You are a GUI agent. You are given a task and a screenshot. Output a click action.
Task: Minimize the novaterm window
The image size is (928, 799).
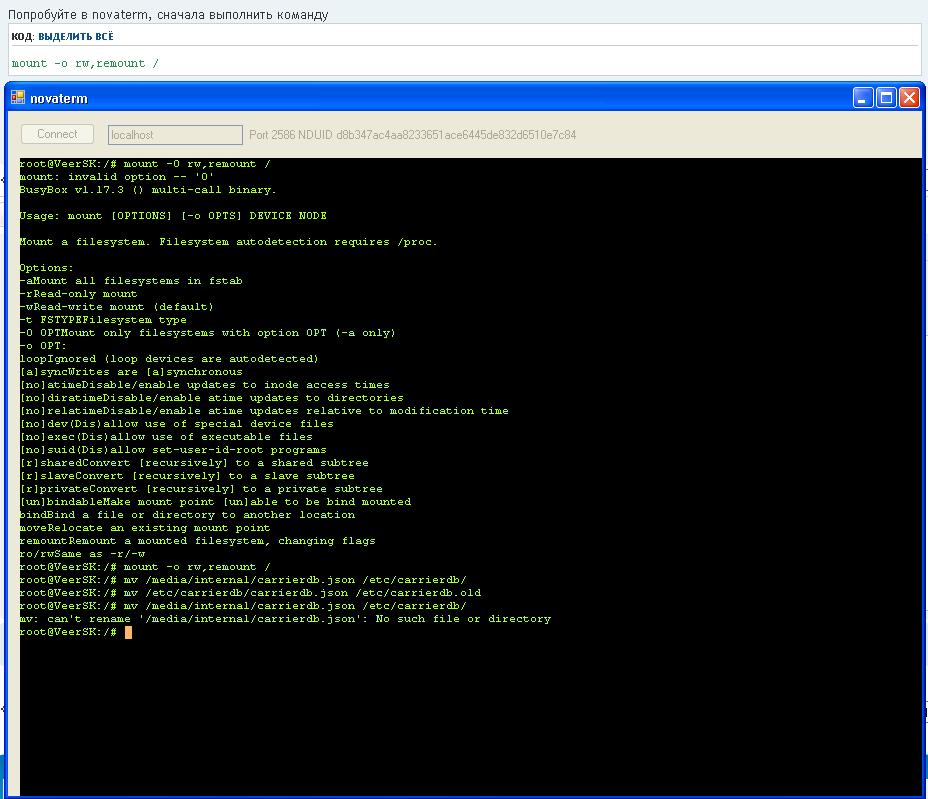863,97
